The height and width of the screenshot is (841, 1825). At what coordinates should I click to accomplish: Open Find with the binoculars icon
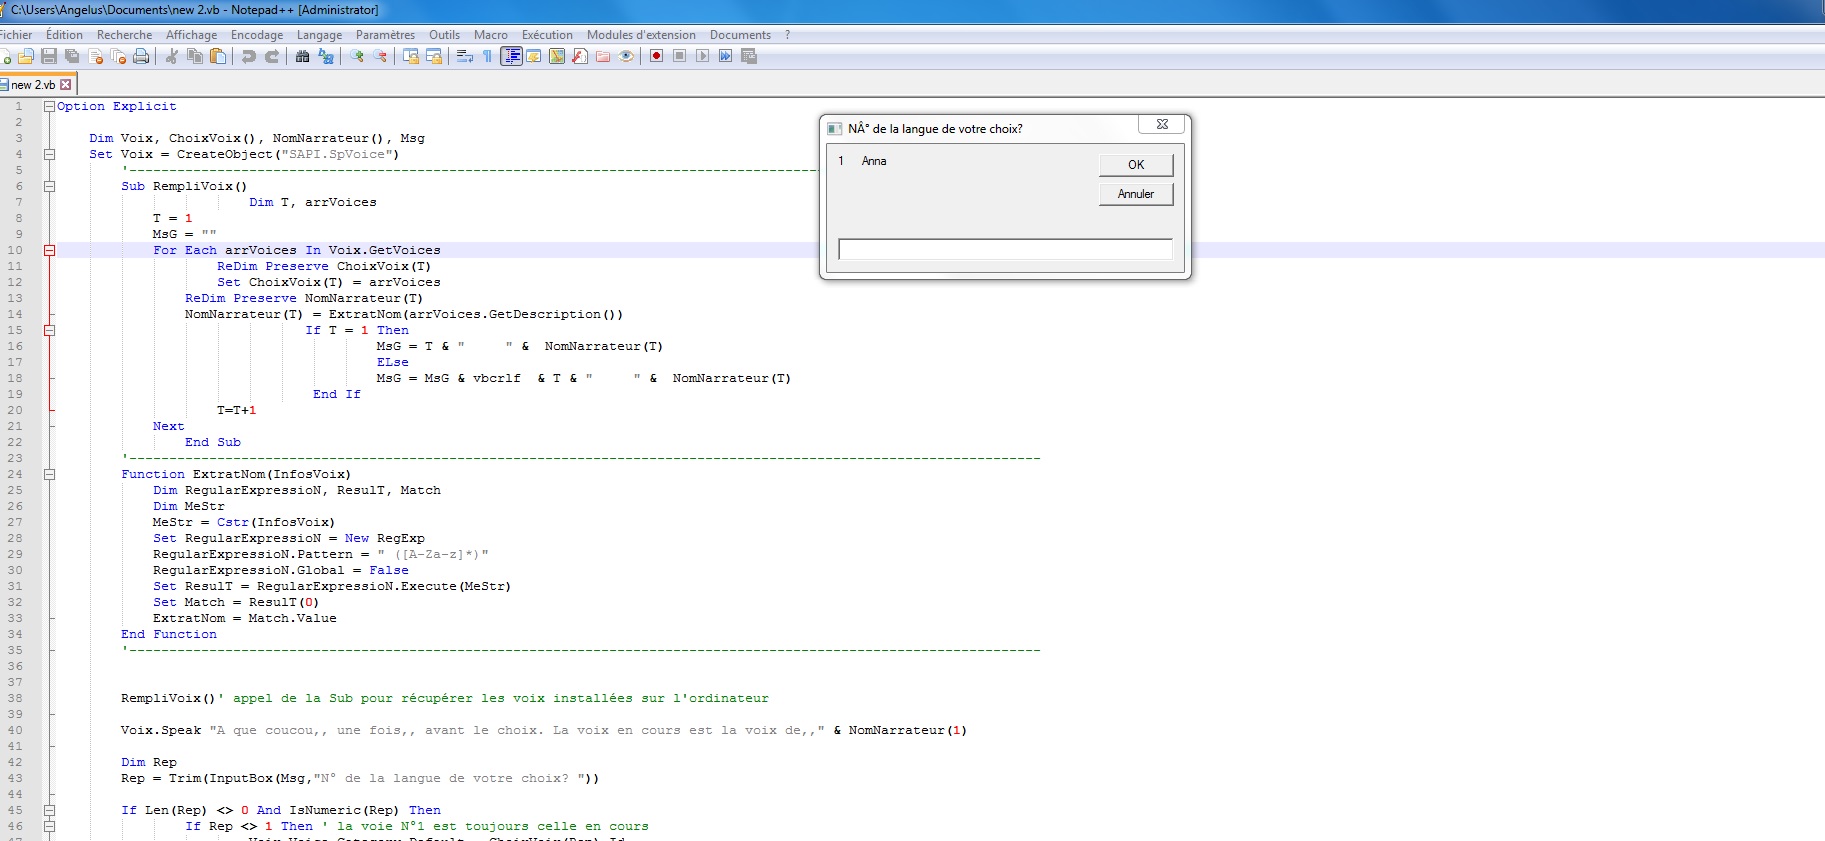(302, 56)
